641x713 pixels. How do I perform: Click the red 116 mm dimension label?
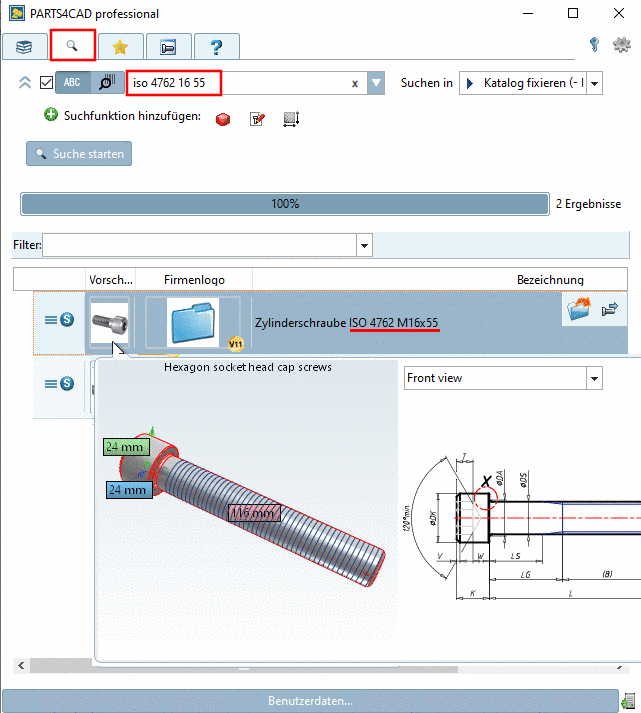[254, 513]
